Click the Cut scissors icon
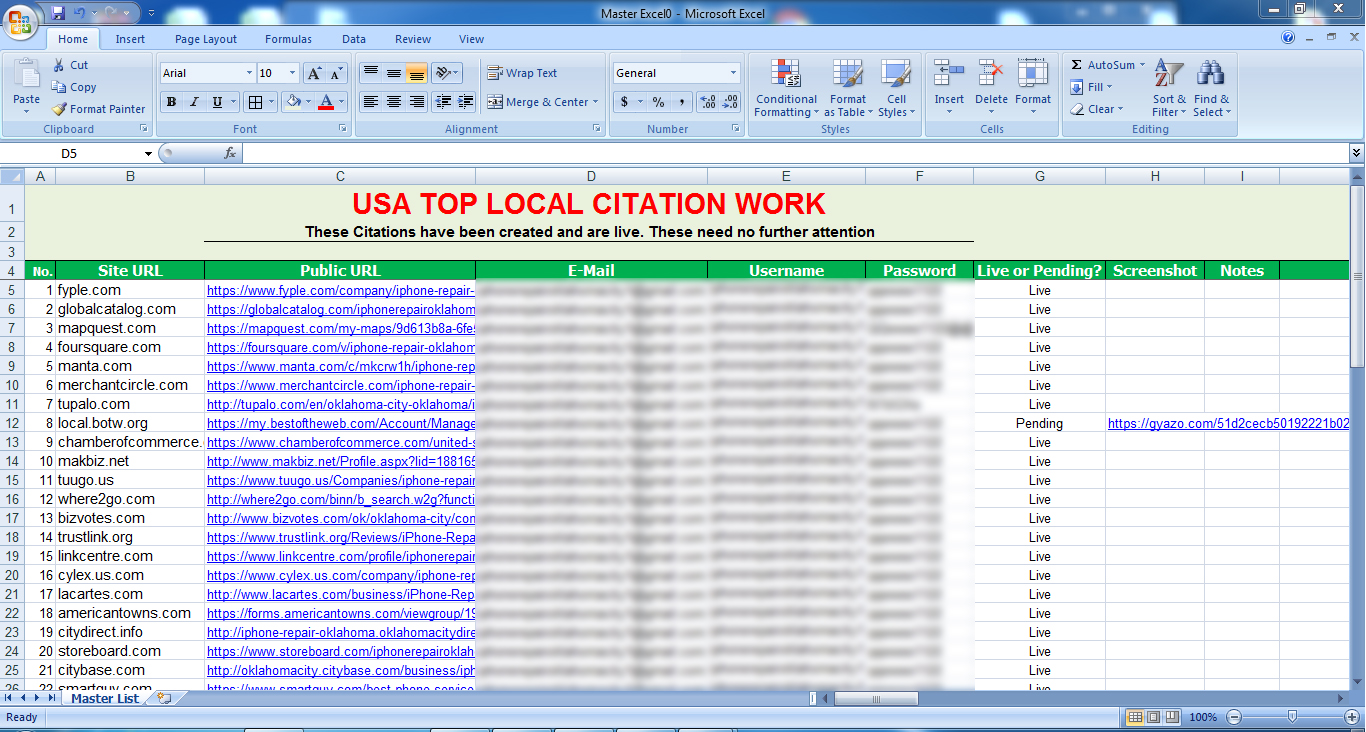 point(59,65)
